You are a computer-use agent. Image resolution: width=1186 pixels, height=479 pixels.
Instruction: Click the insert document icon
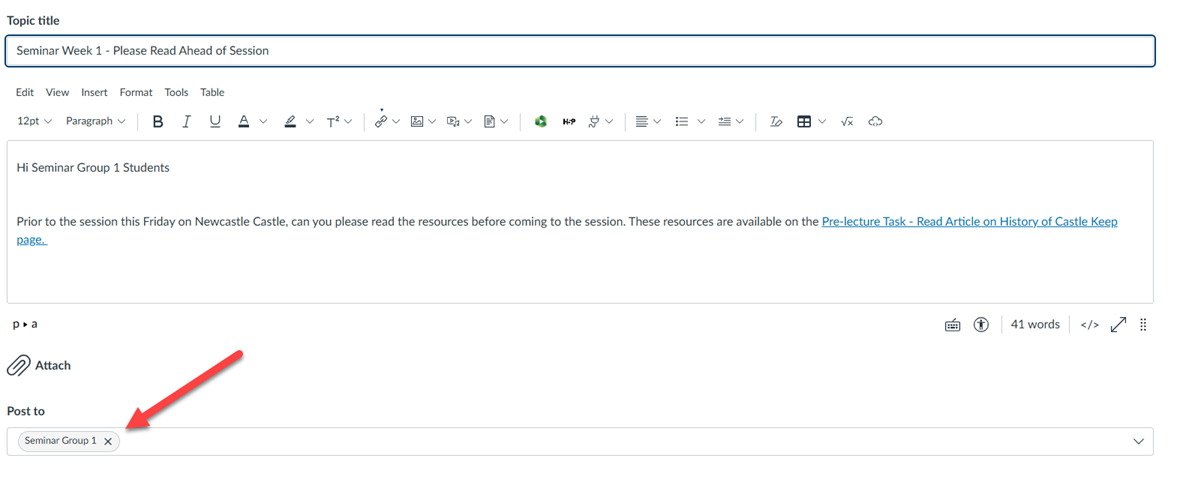(x=489, y=121)
